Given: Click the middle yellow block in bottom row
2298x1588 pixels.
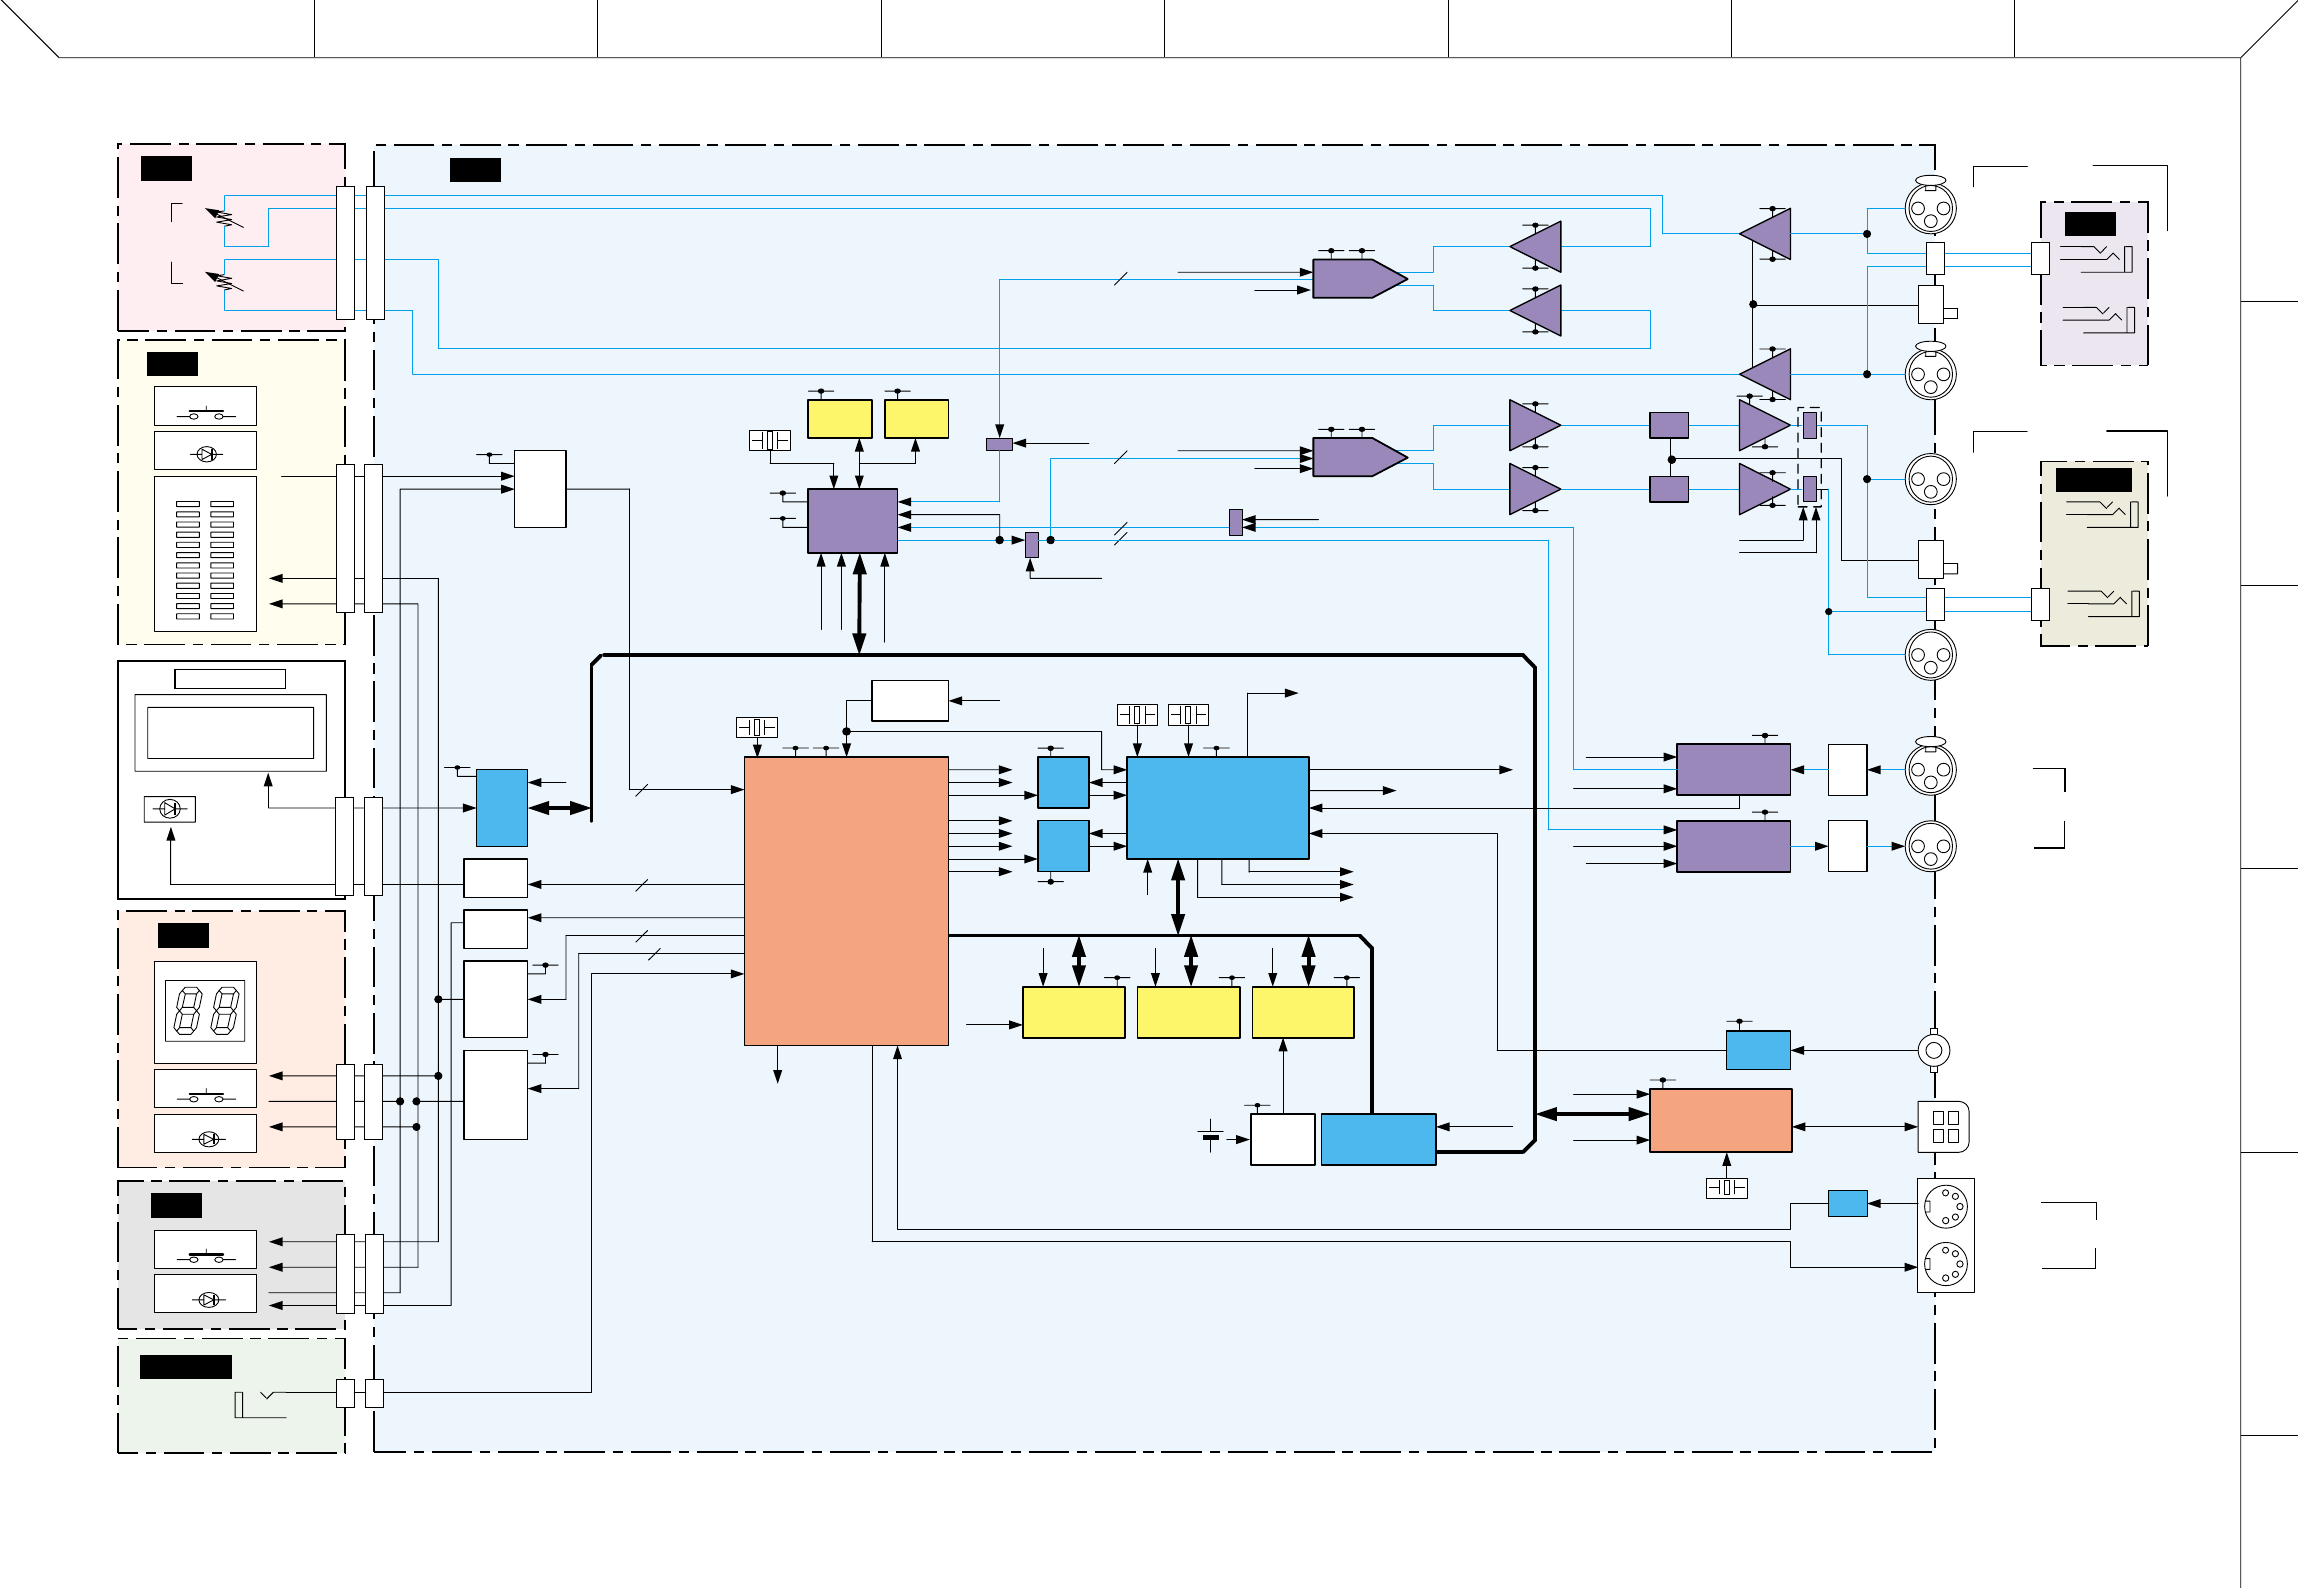Looking at the screenshot, I should [x=1188, y=1012].
